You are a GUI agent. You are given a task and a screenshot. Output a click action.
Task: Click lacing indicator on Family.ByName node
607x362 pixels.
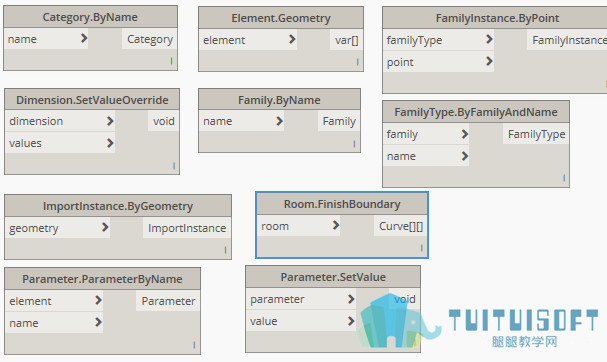(354, 144)
